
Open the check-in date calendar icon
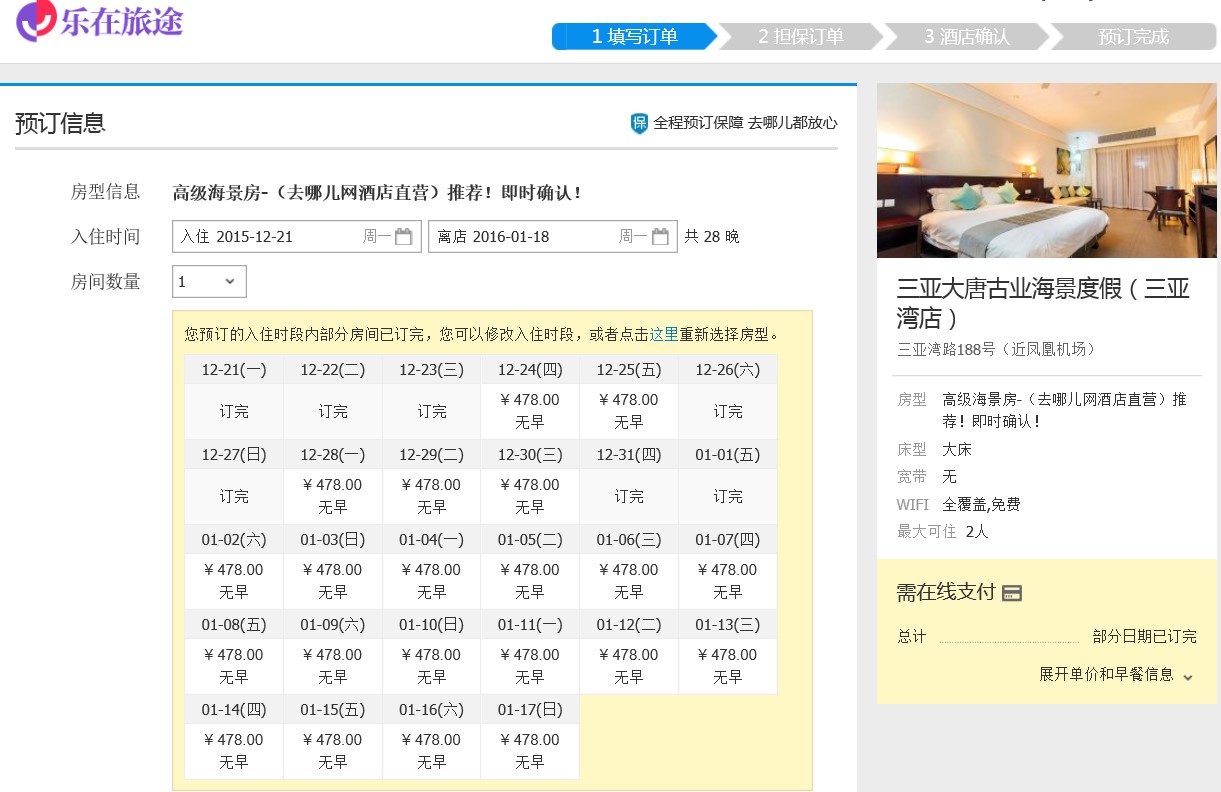click(404, 237)
